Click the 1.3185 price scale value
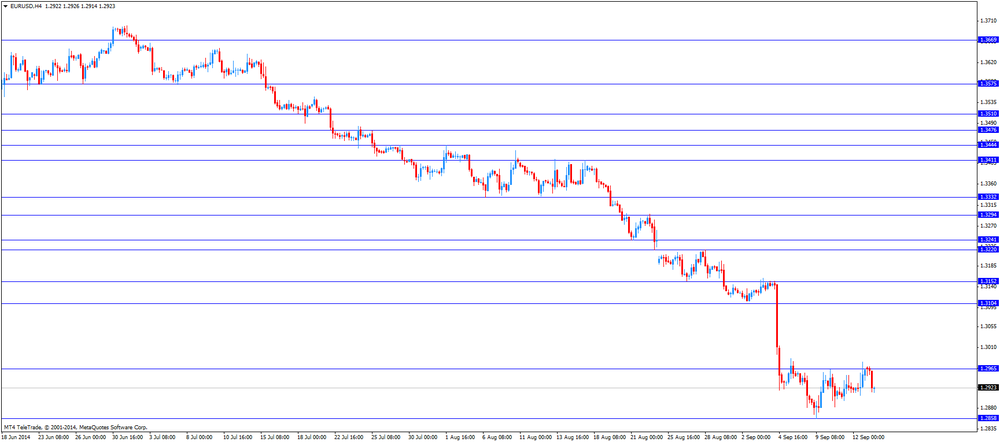 [988, 265]
